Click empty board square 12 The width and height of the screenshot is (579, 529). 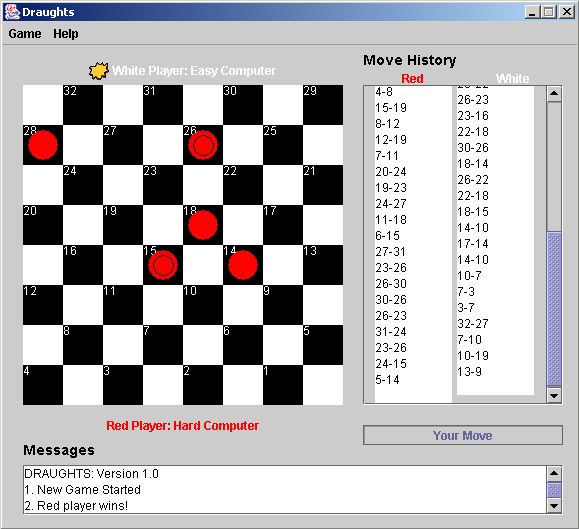[43, 305]
